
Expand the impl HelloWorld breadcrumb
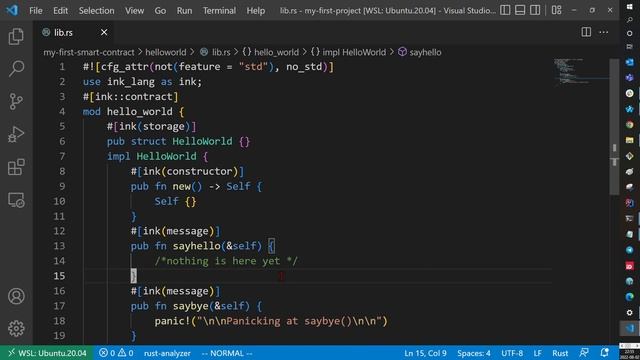click(x=348, y=52)
